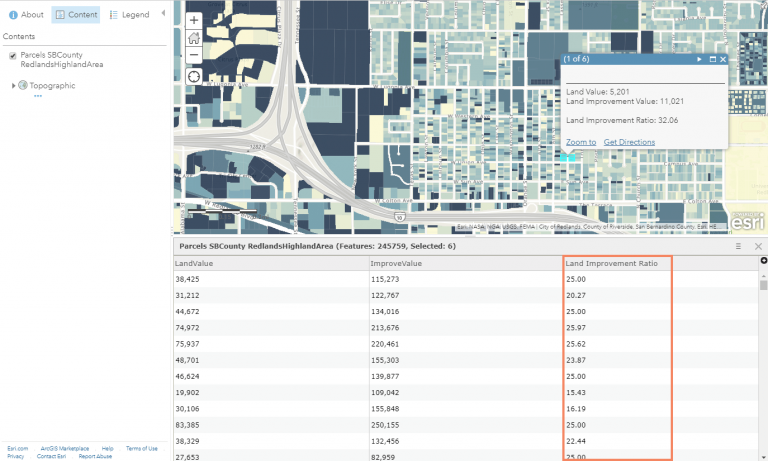Image resolution: width=768 pixels, height=461 pixels.
Task: Switch to the Legend tab
Action: tap(129, 15)
